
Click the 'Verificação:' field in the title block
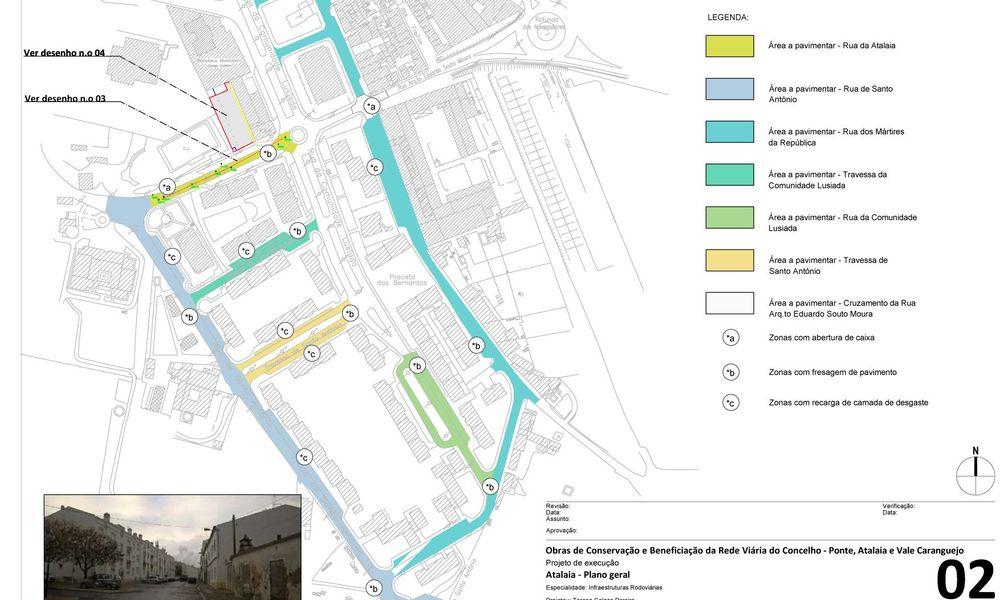(x=899, y=506)
